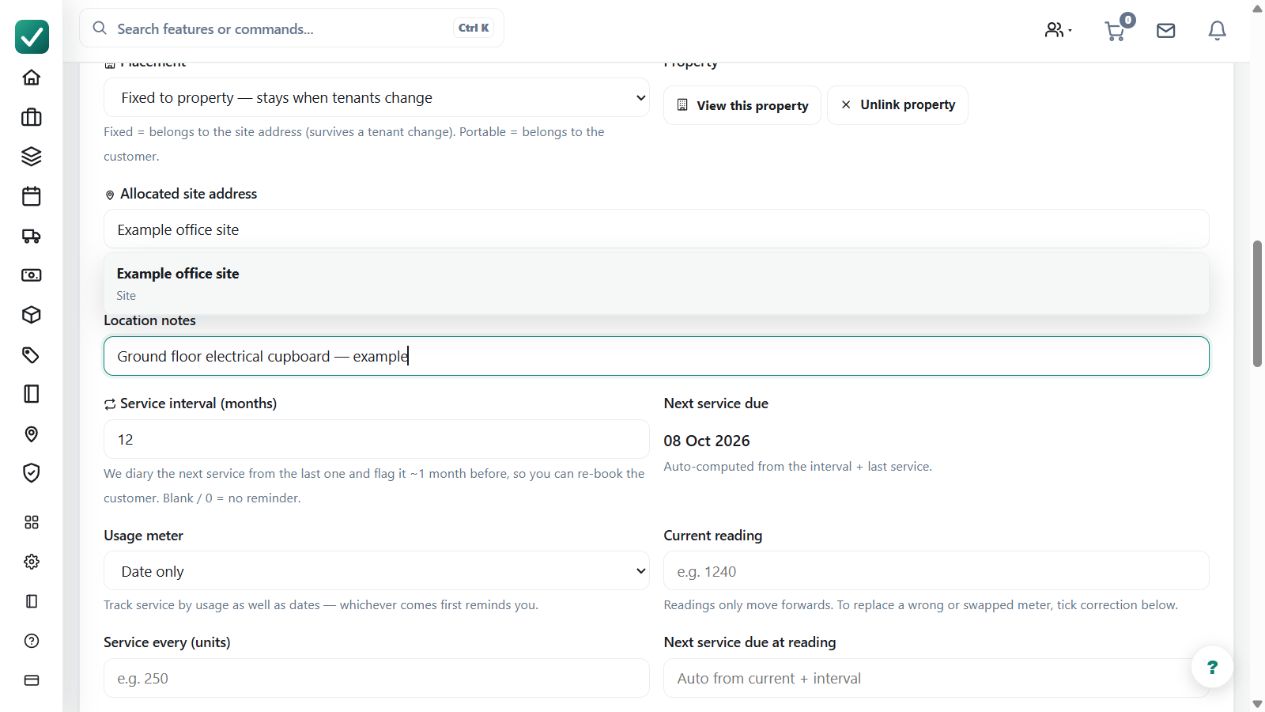Viewport: 1265px width, 712px height.
Task: Click Next service due at reading field
Action: point(936,678)
